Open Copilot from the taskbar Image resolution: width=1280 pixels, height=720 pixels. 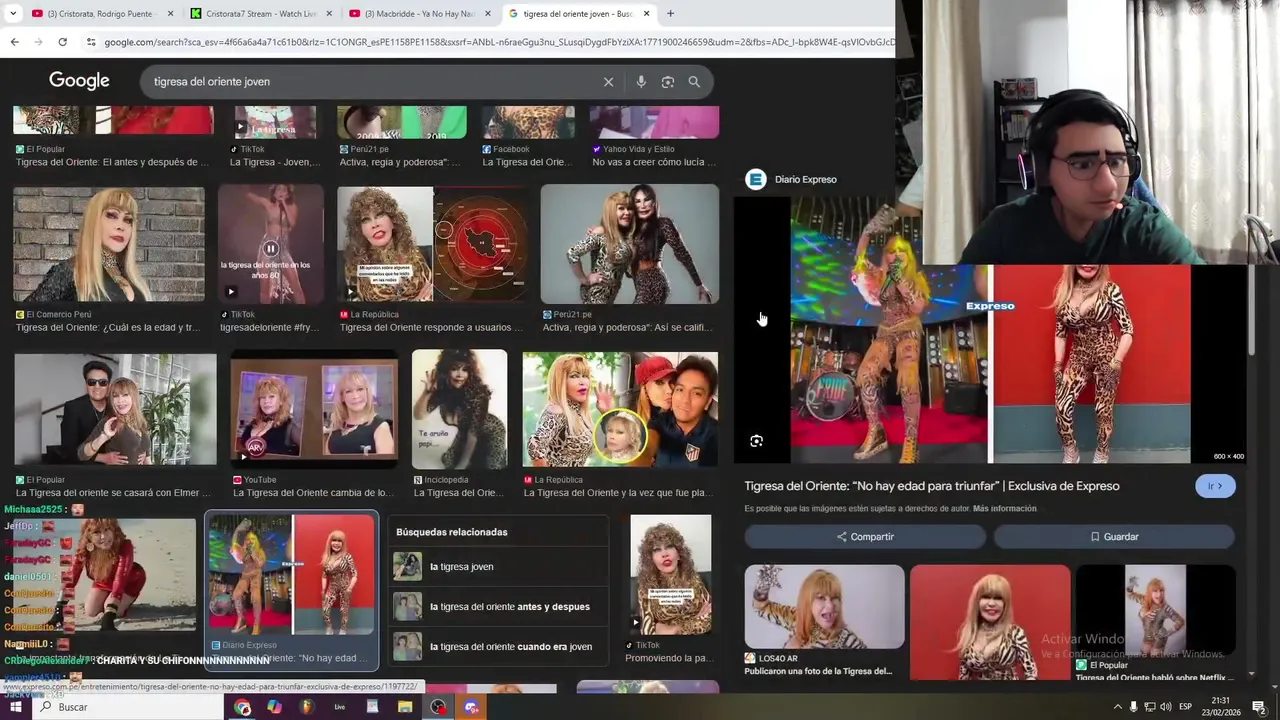coord(275,707)
